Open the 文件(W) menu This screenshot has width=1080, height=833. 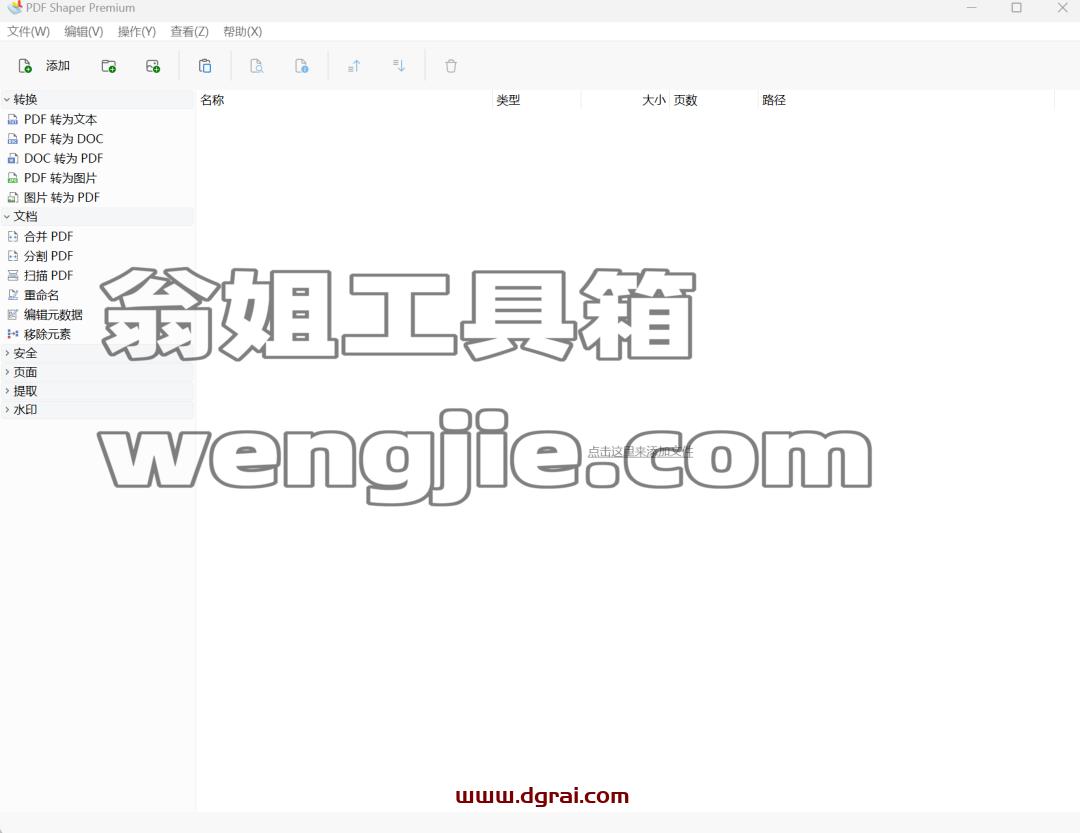[28, 32]
